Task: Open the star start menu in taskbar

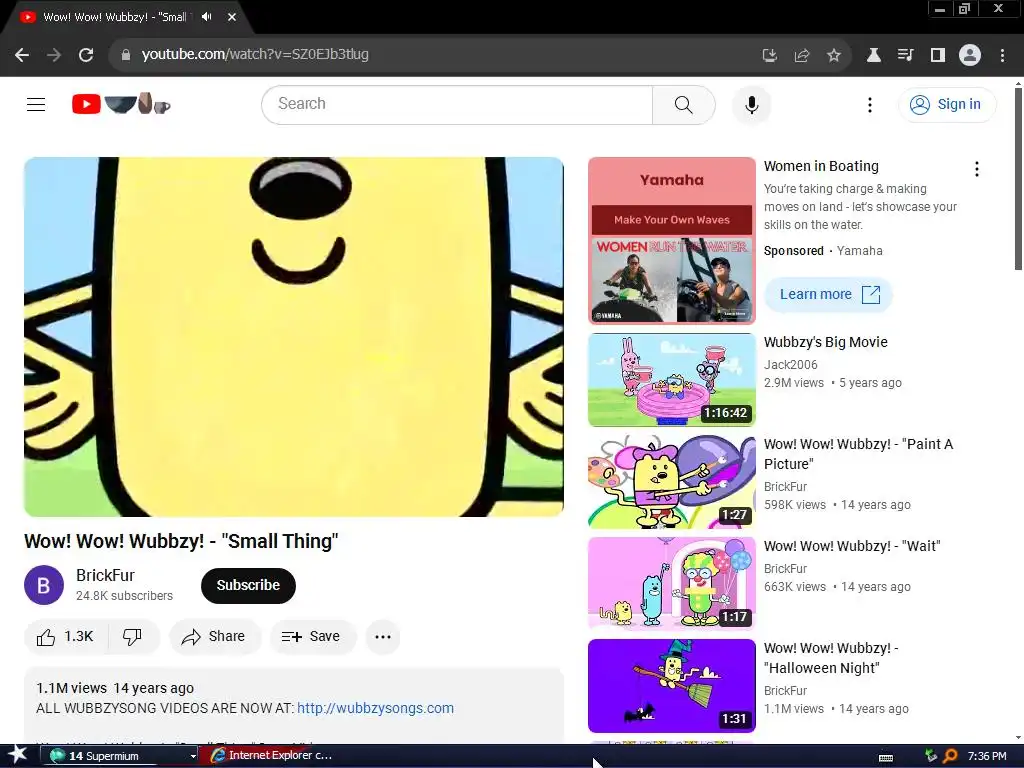Action: (x=17, y=756)
